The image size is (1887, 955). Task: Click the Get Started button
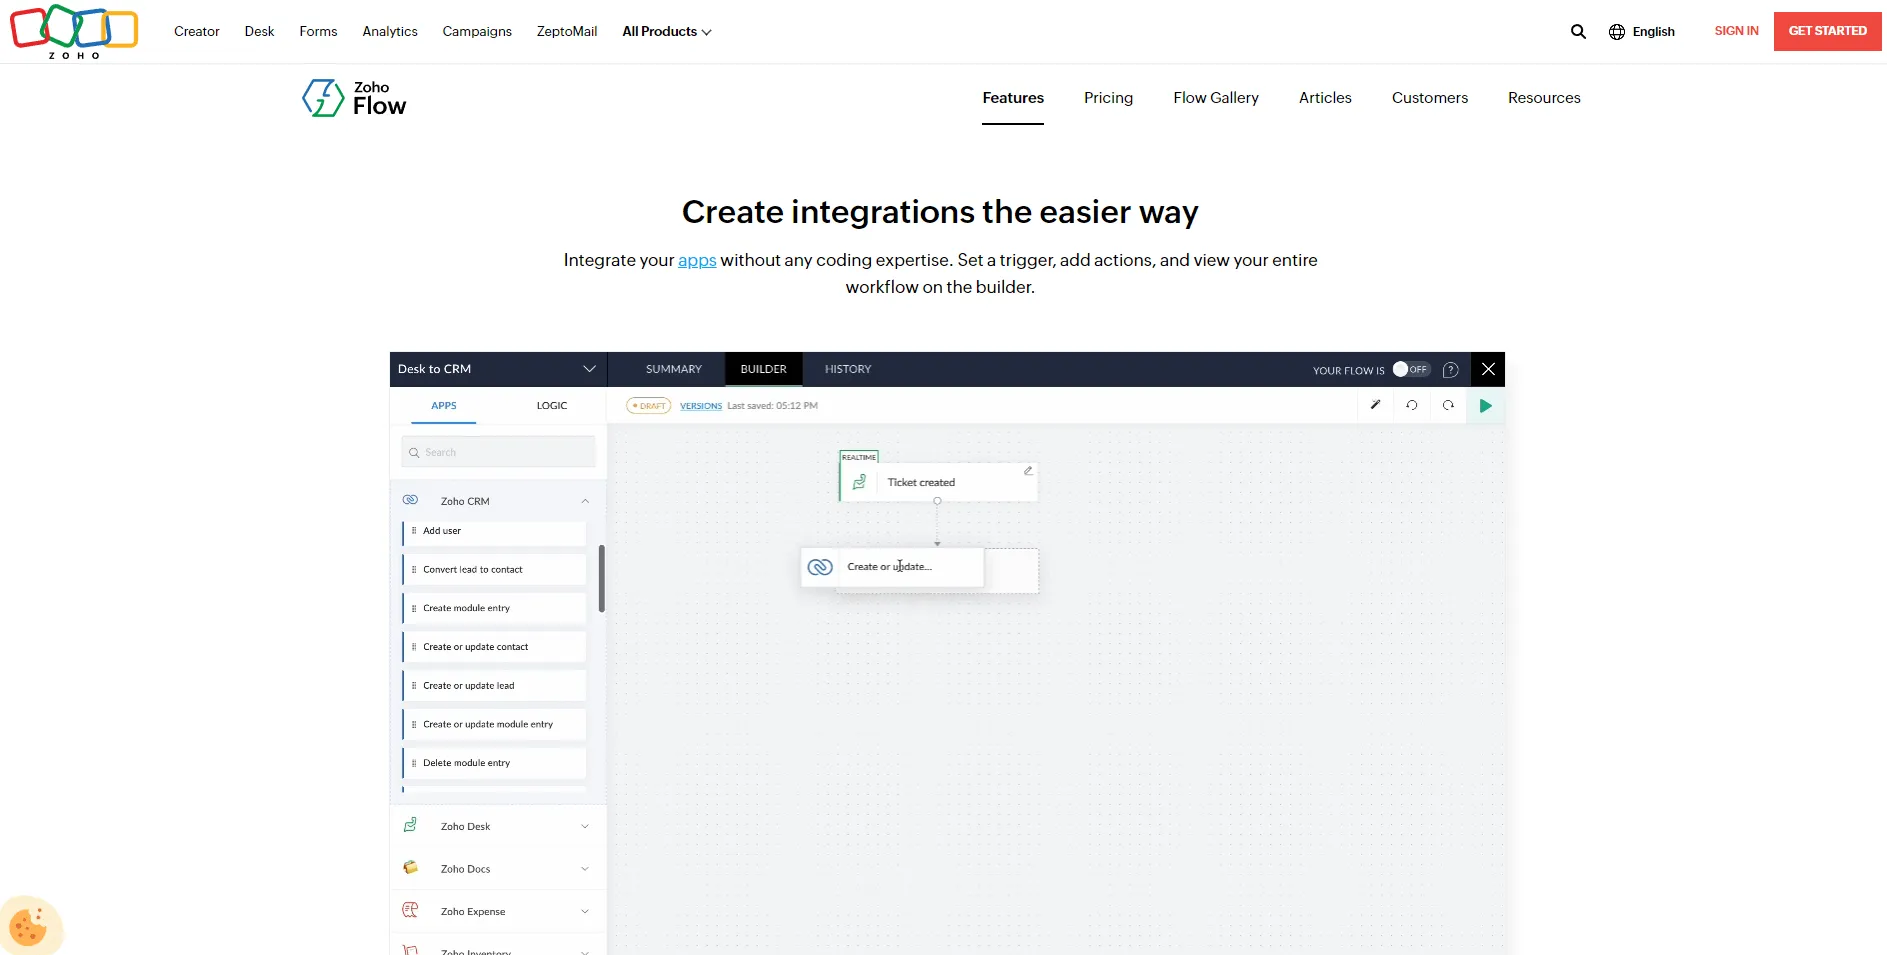click(1827, 31)
